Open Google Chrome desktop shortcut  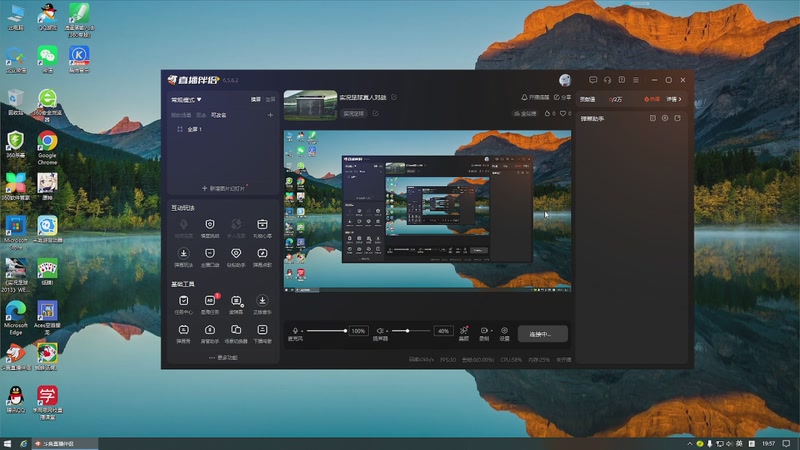point(47,147)
